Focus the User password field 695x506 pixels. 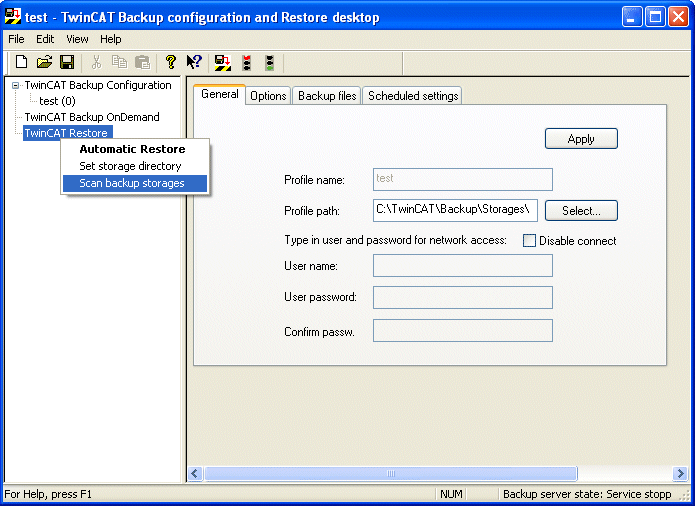tap(463, 297)
